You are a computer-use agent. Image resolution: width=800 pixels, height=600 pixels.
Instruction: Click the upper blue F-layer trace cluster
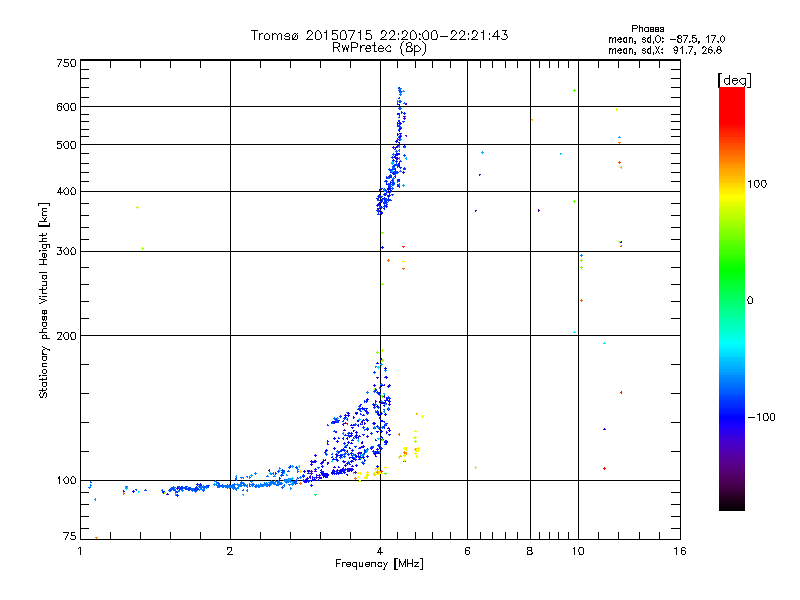click(x=392, y=151)
